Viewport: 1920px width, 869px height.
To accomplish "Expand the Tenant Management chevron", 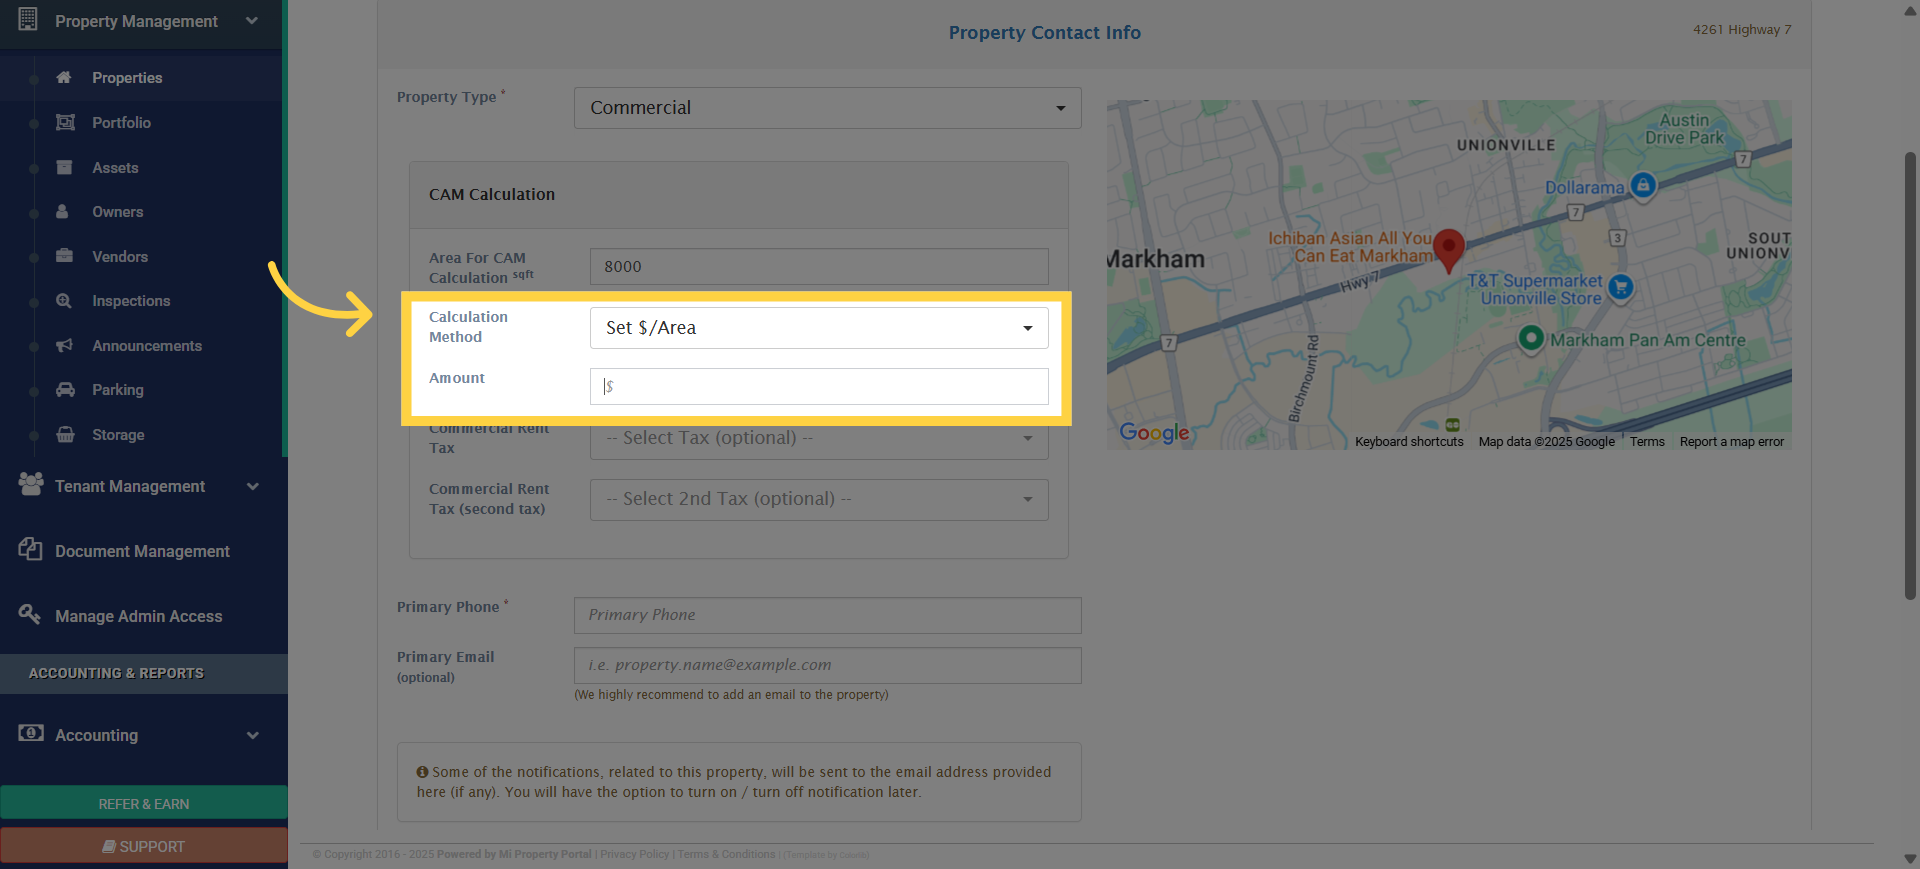I will tap(252, 486).
